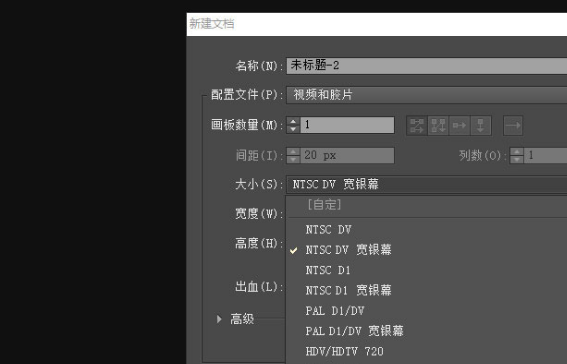The height and width of the screenshot is (364, 567).
Task: Click the 宽度(W) label
Action: [x=259, y=214]
